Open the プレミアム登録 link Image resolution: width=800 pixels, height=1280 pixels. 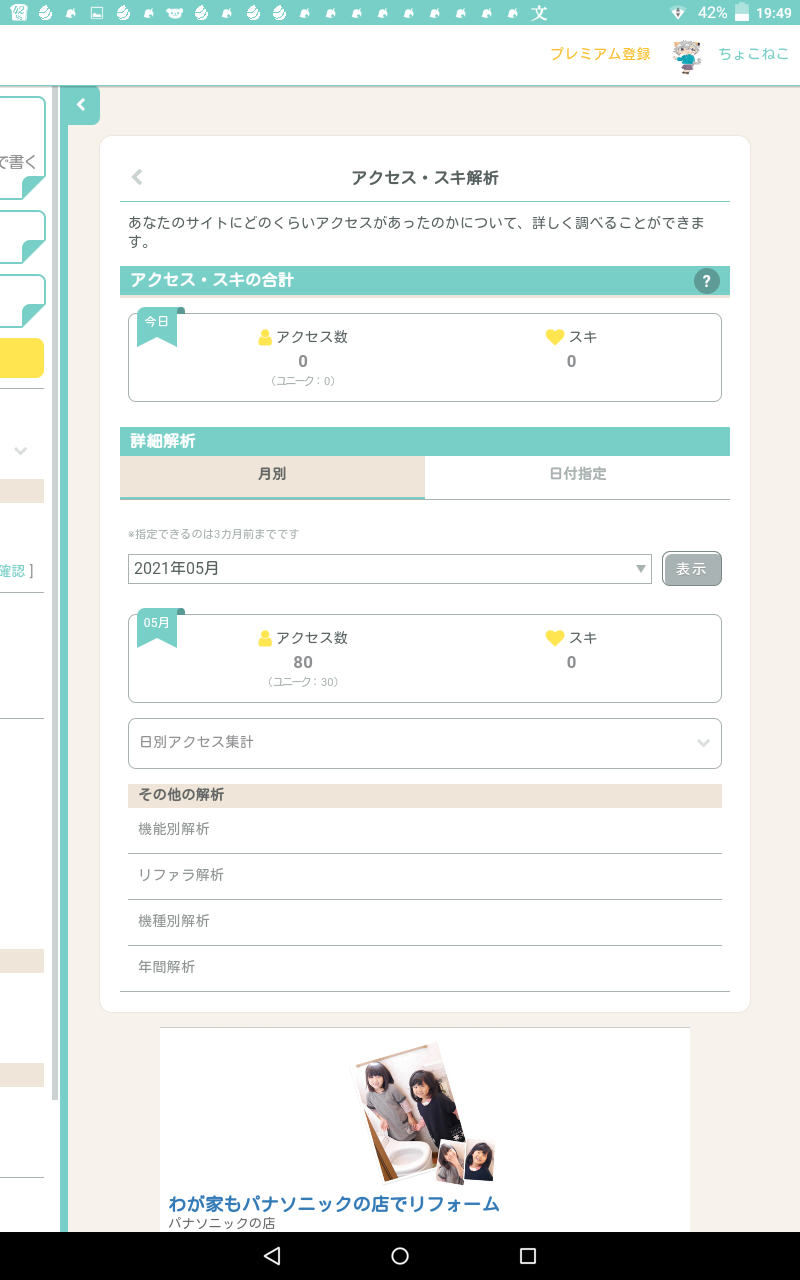click(600, 54)
